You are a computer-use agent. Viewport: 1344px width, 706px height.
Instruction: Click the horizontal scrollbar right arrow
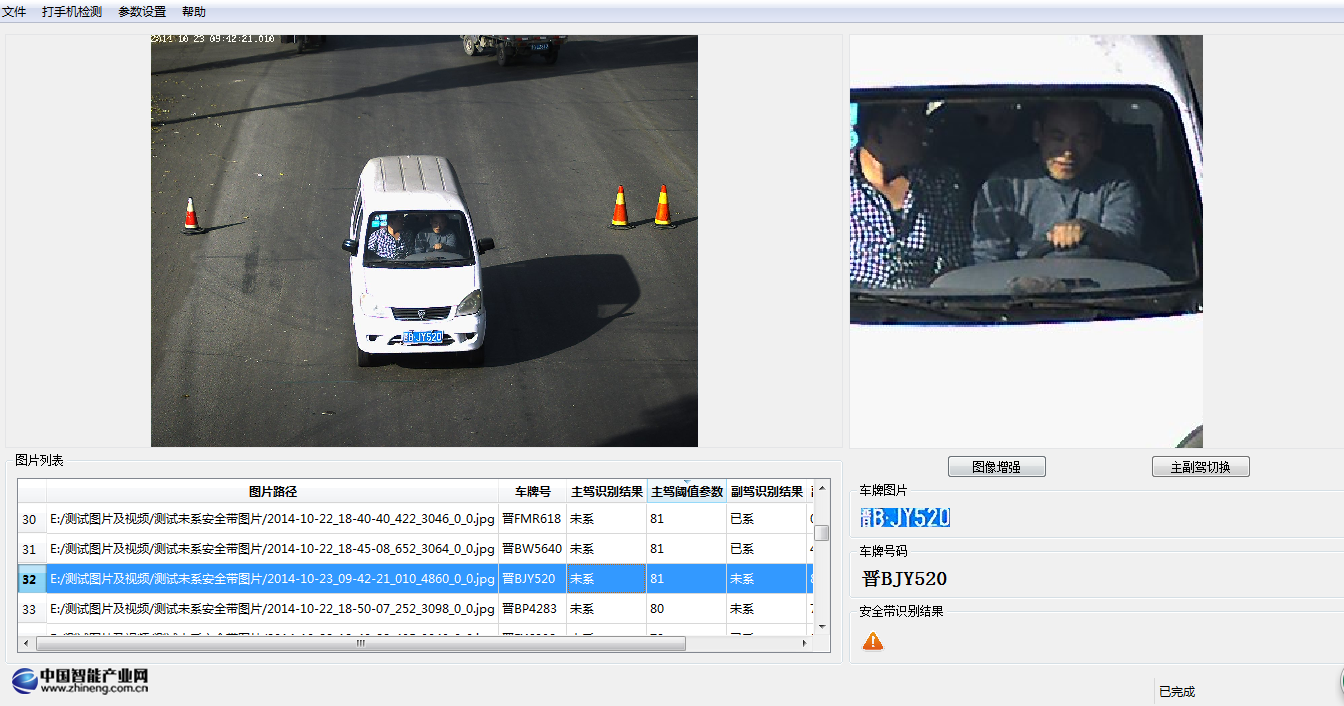pyautogui.click(x=804, y=644)
